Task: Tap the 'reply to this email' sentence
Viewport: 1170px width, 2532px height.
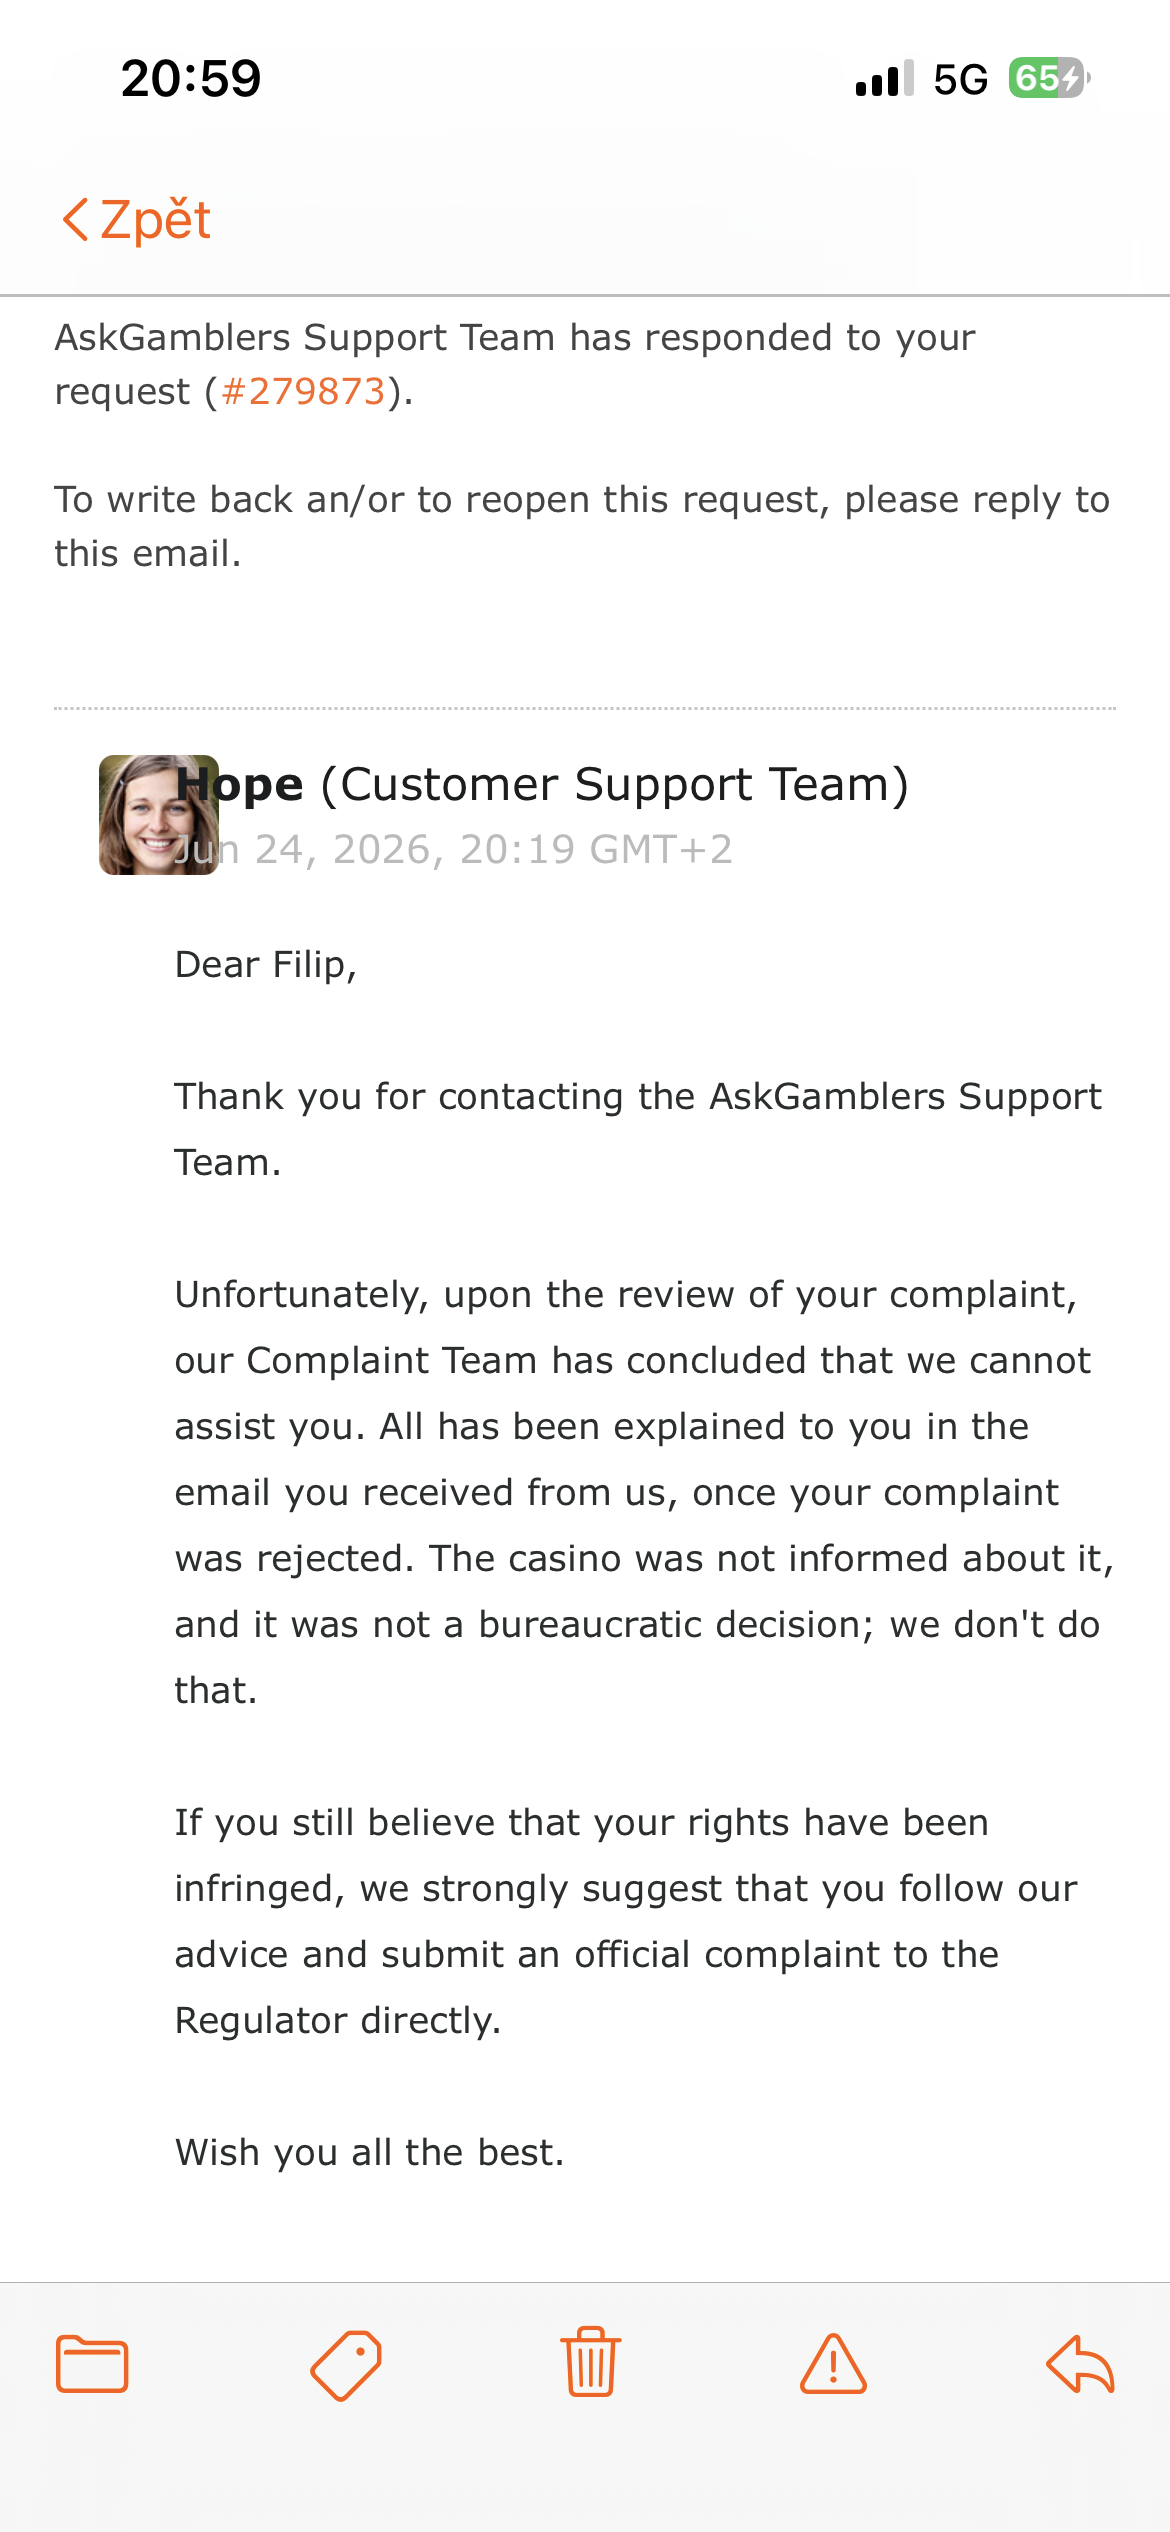Action: tap(582, 526)
